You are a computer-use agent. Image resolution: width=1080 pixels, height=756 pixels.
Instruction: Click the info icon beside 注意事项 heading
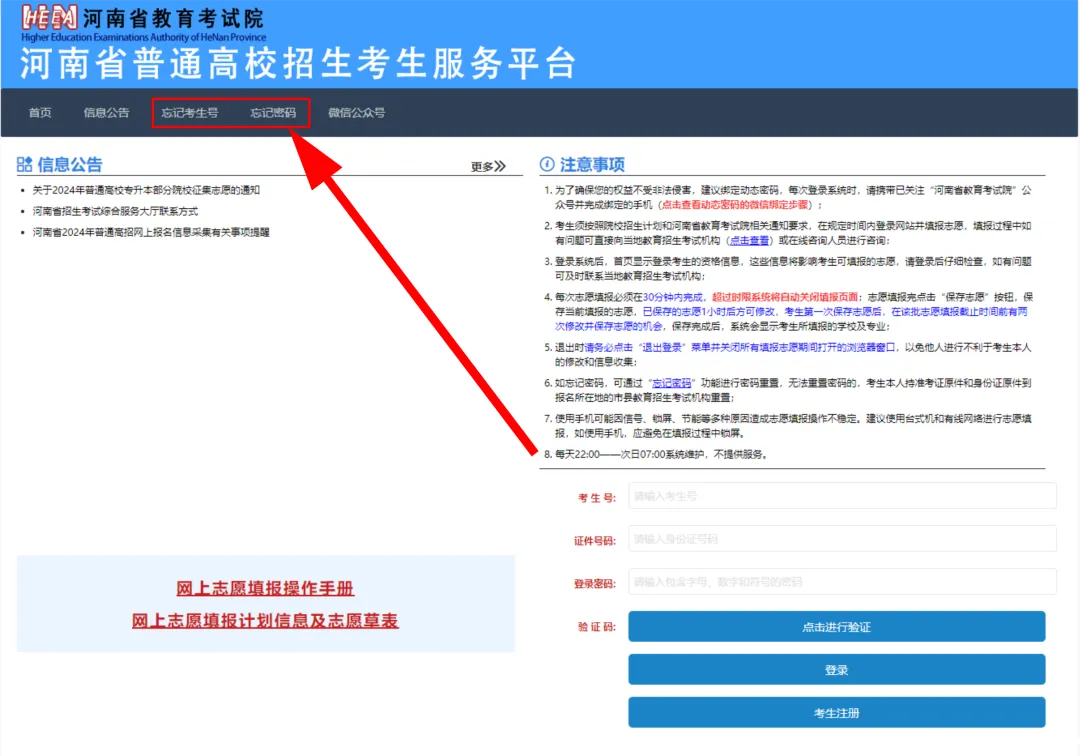click(547, 165)
